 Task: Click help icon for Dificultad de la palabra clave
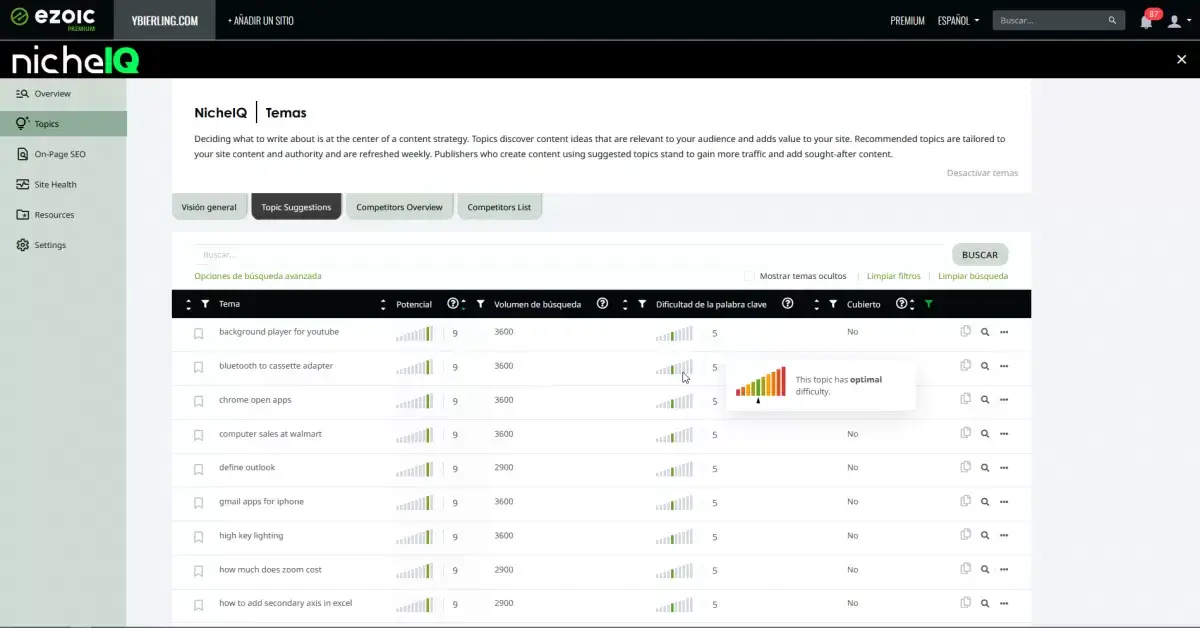coord(787,304)
